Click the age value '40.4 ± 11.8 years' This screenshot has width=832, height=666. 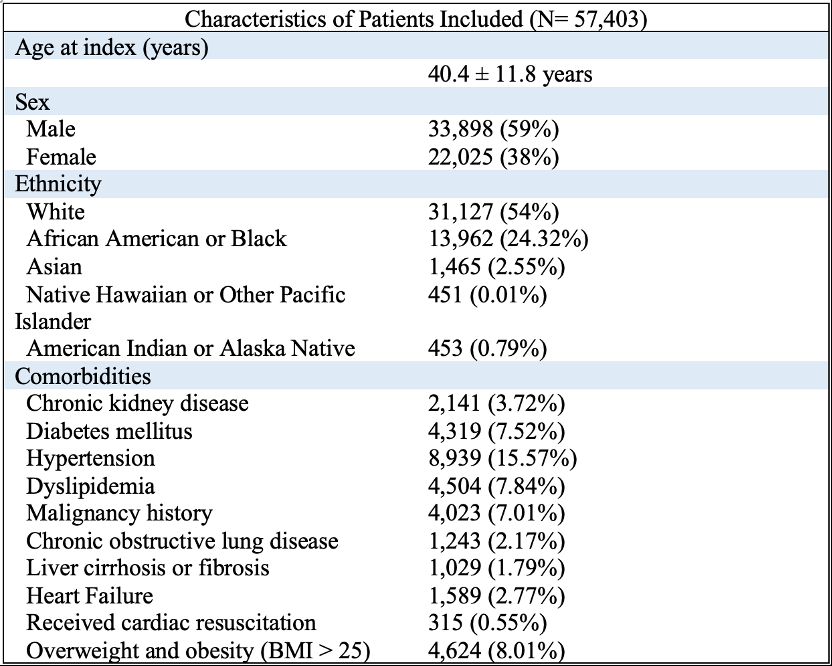tap(510, 75)
